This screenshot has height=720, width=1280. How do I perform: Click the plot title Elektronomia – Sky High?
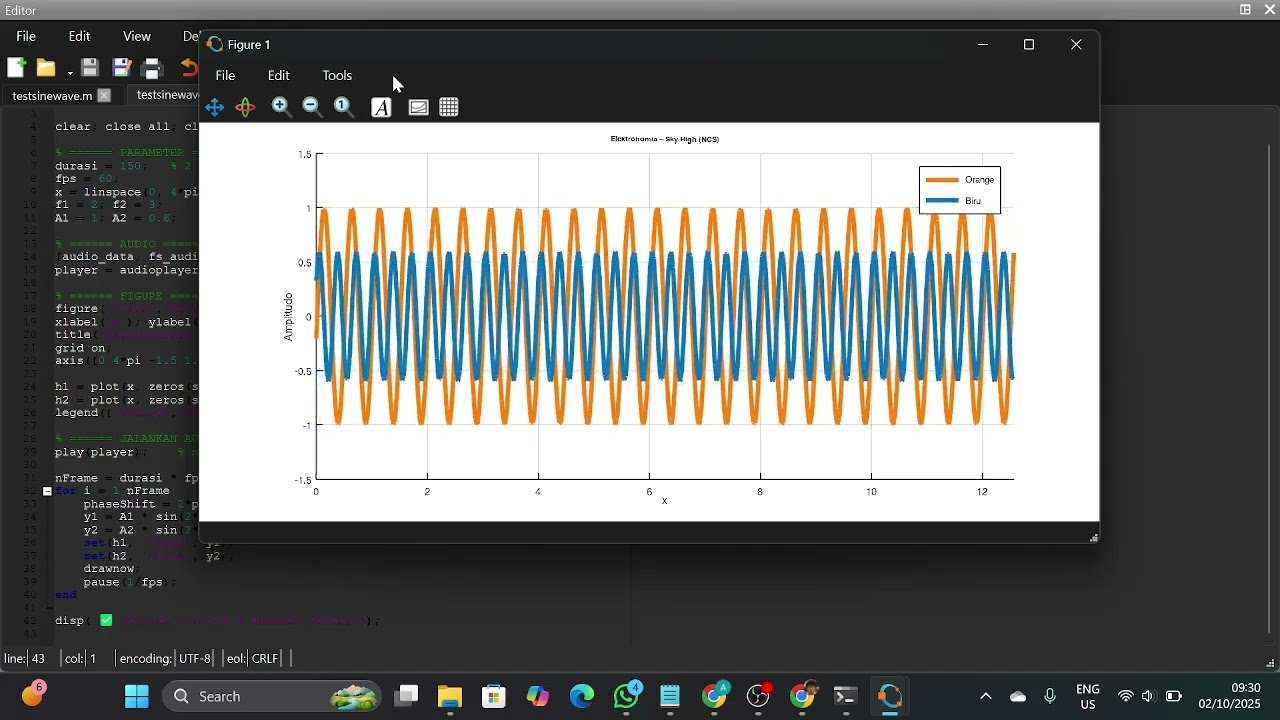tap(665, 140)
